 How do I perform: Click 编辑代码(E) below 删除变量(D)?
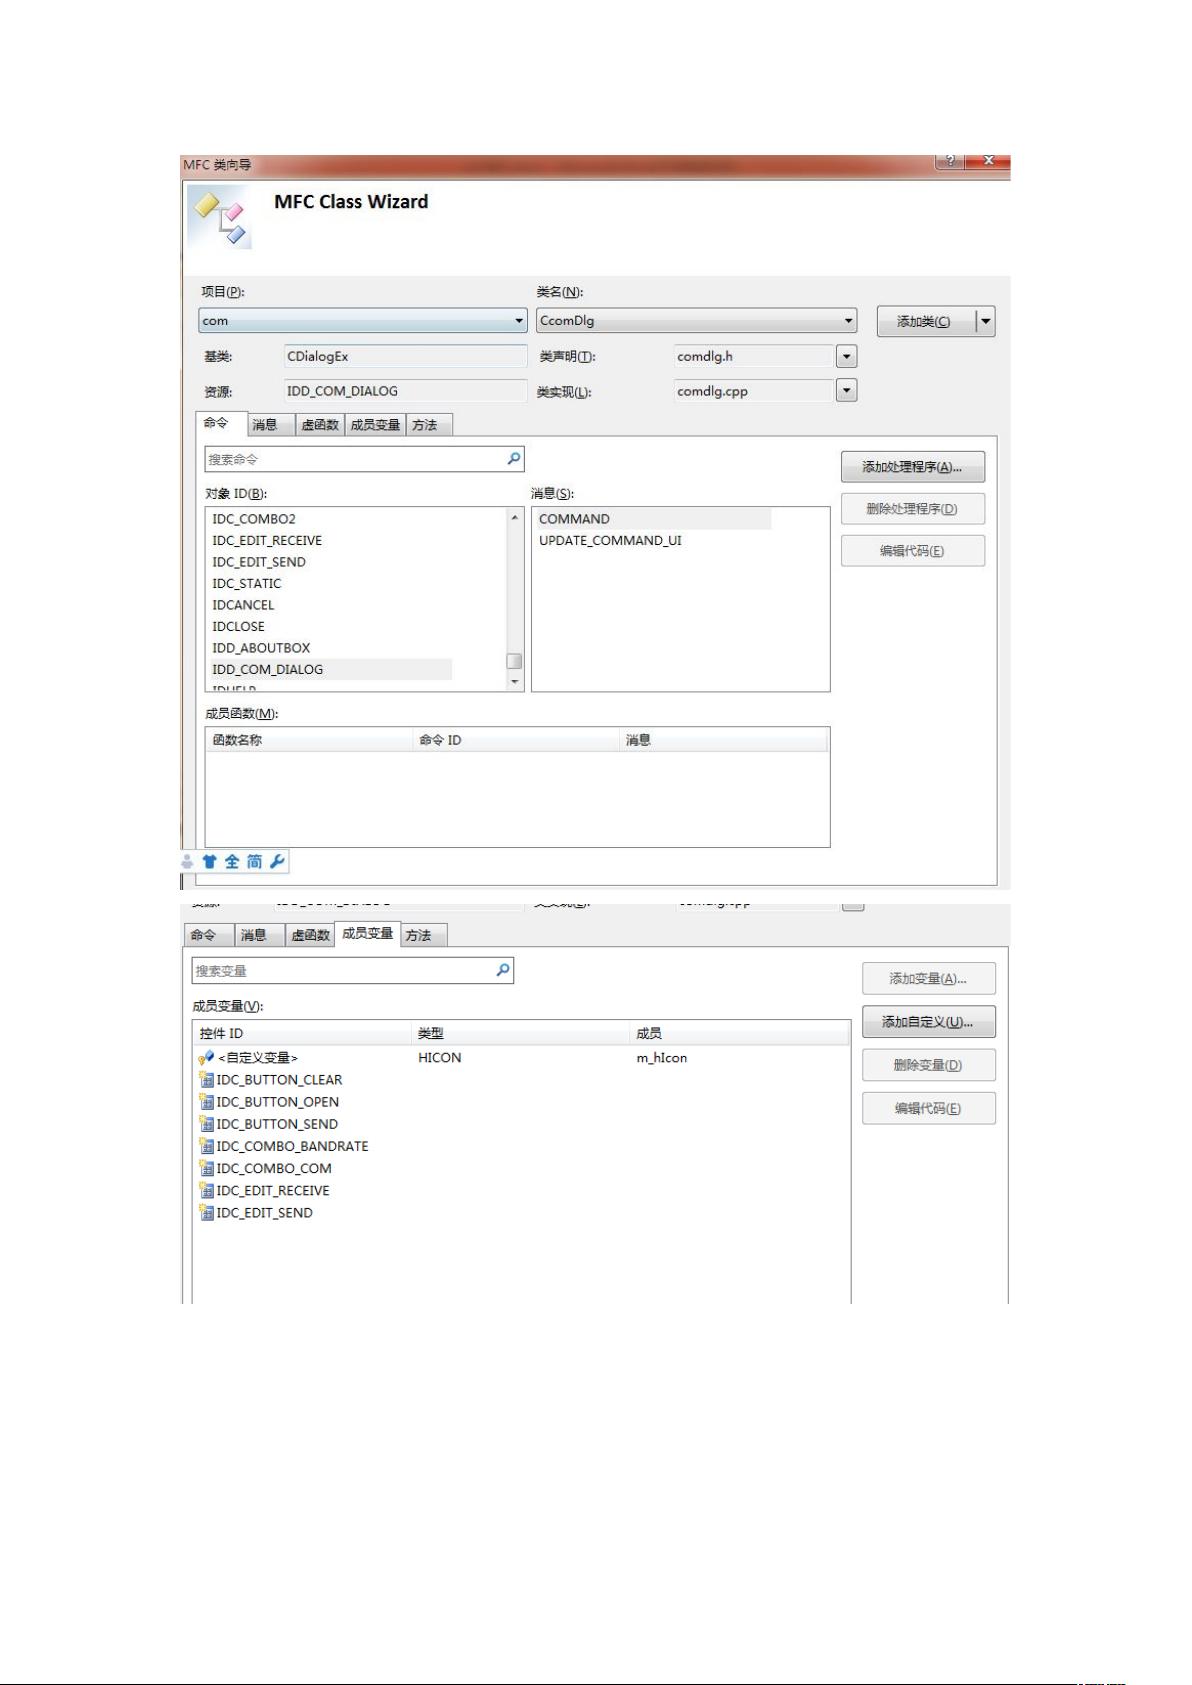click(928, 1108)
